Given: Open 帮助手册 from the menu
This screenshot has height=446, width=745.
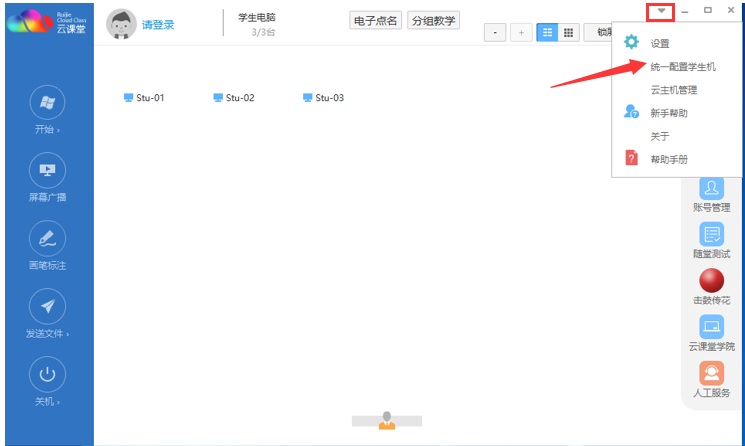Looking at the screenshot, I should coord(668,159).
